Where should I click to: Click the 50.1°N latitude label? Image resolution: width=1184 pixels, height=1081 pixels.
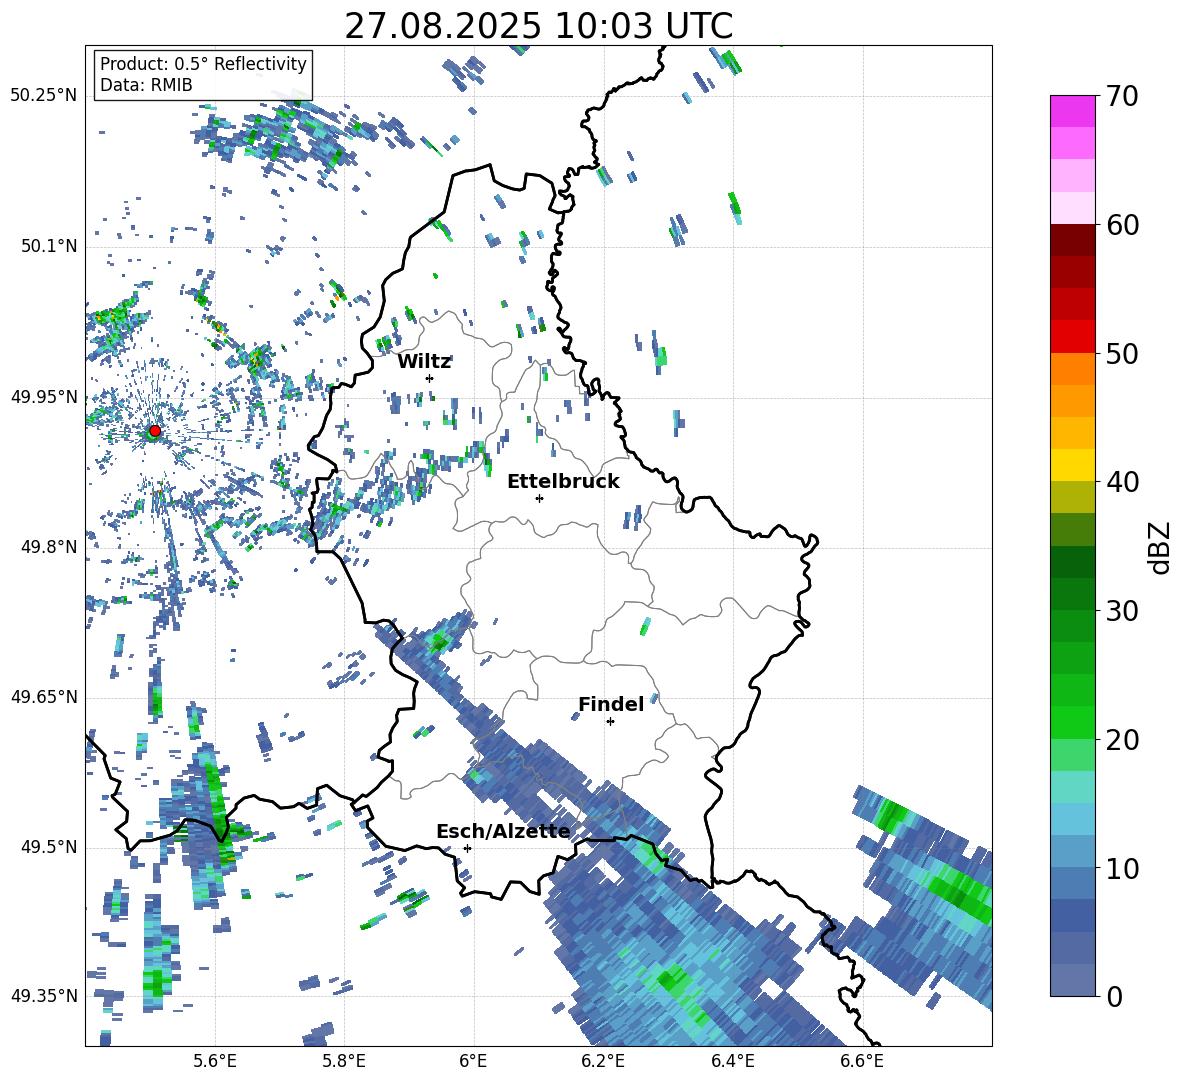point(49,247)
